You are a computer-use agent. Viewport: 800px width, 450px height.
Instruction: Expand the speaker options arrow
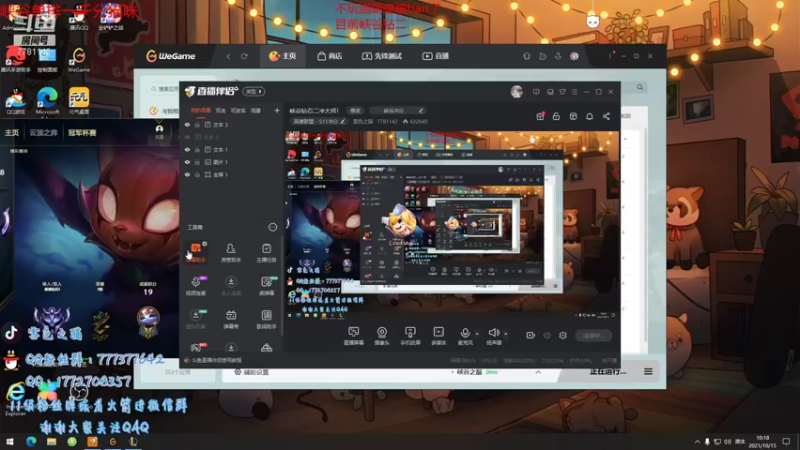click(506, 334)
